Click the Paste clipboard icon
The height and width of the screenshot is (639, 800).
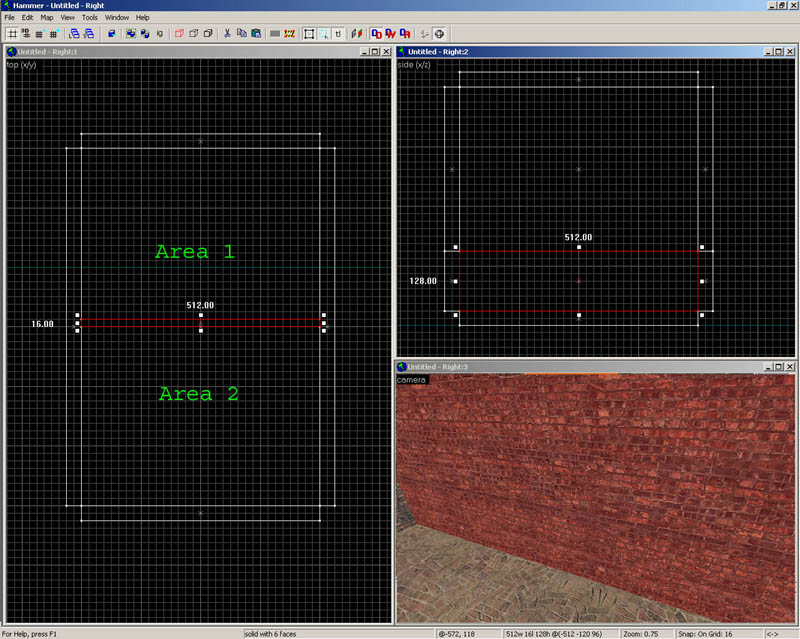point(256,33)
